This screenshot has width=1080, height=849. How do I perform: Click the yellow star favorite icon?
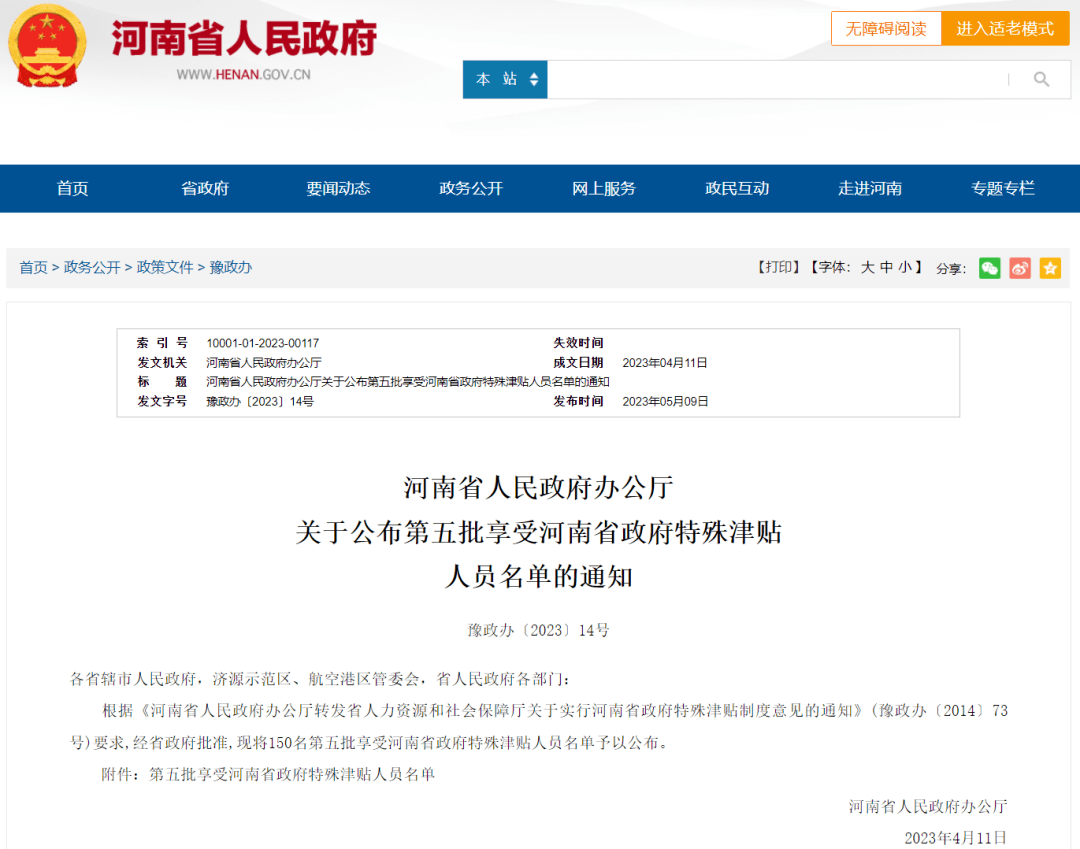[x=1050, y=268]
